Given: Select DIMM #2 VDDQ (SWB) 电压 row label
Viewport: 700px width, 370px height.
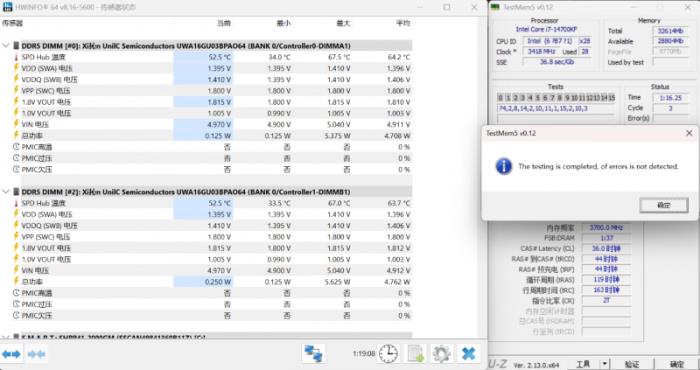Looking at the screenshot, I should (50, 225).
